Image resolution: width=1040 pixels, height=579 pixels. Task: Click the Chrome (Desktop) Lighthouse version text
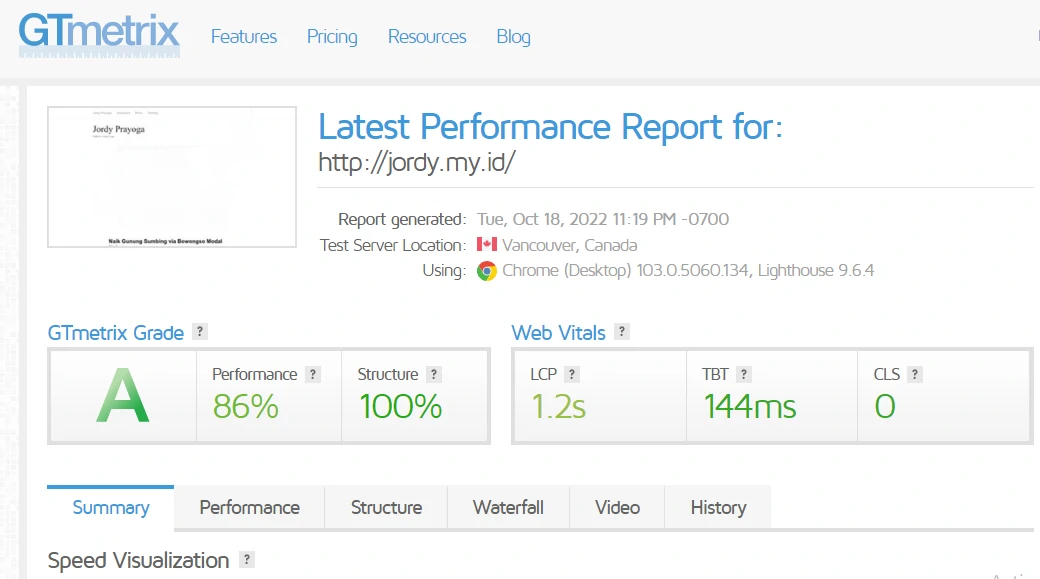click(688, 271)
